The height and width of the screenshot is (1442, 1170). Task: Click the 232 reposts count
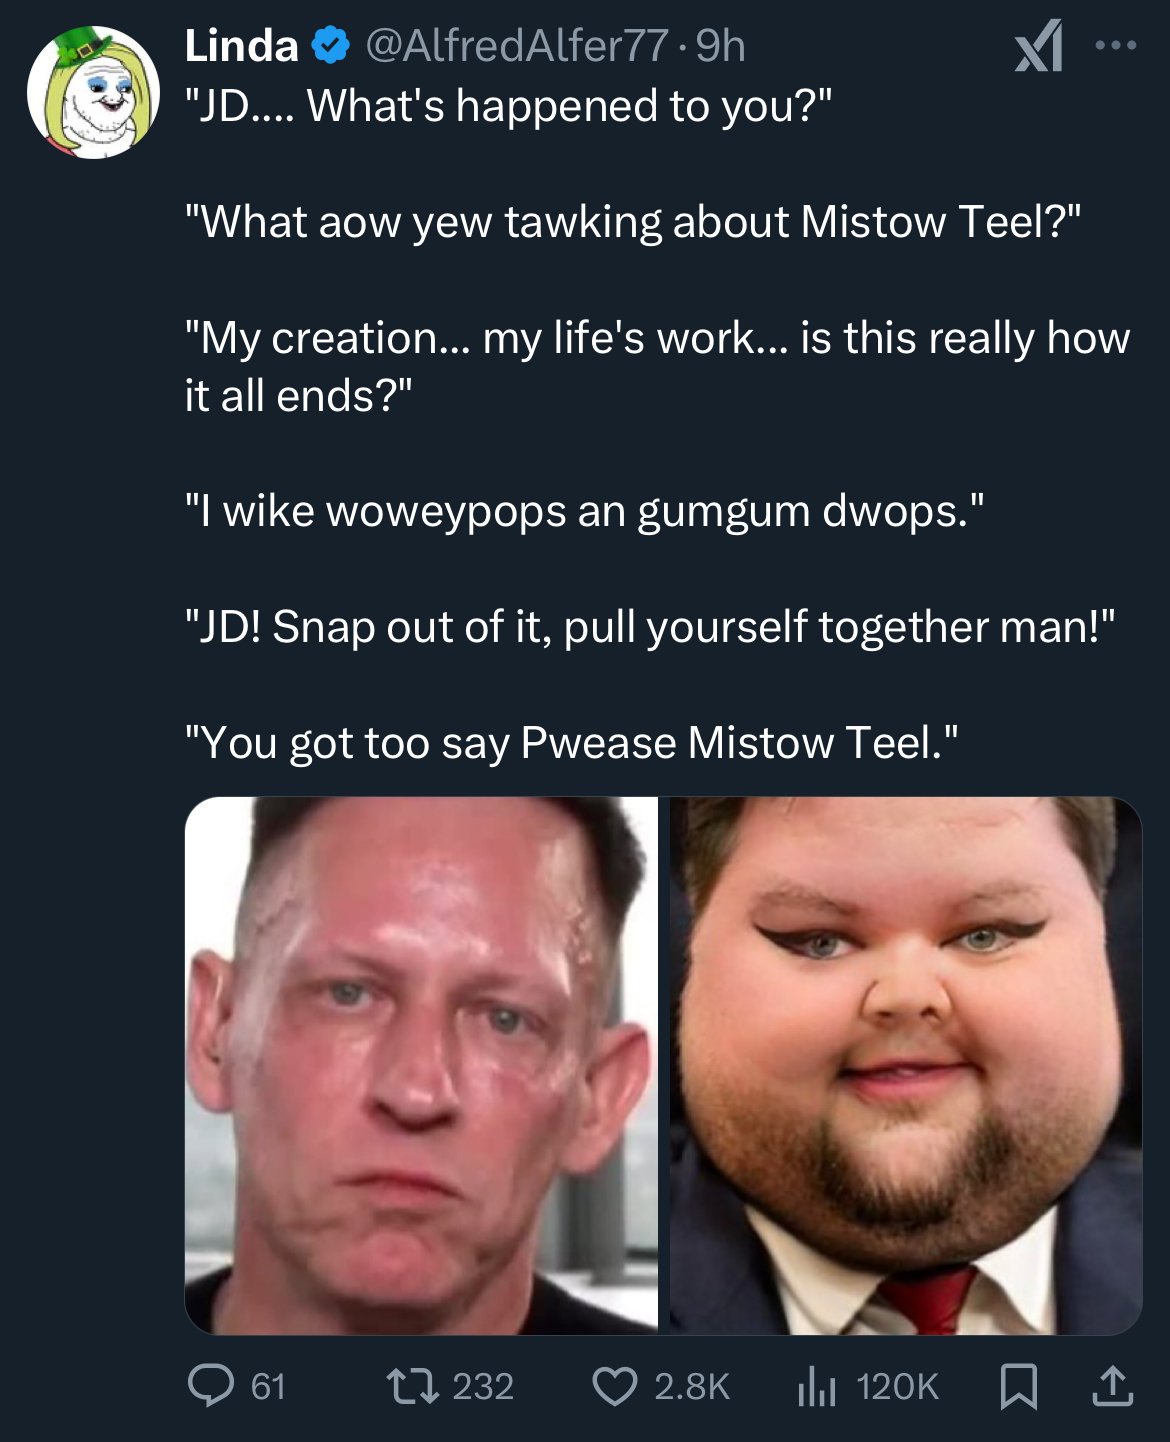click(483, 1386)
